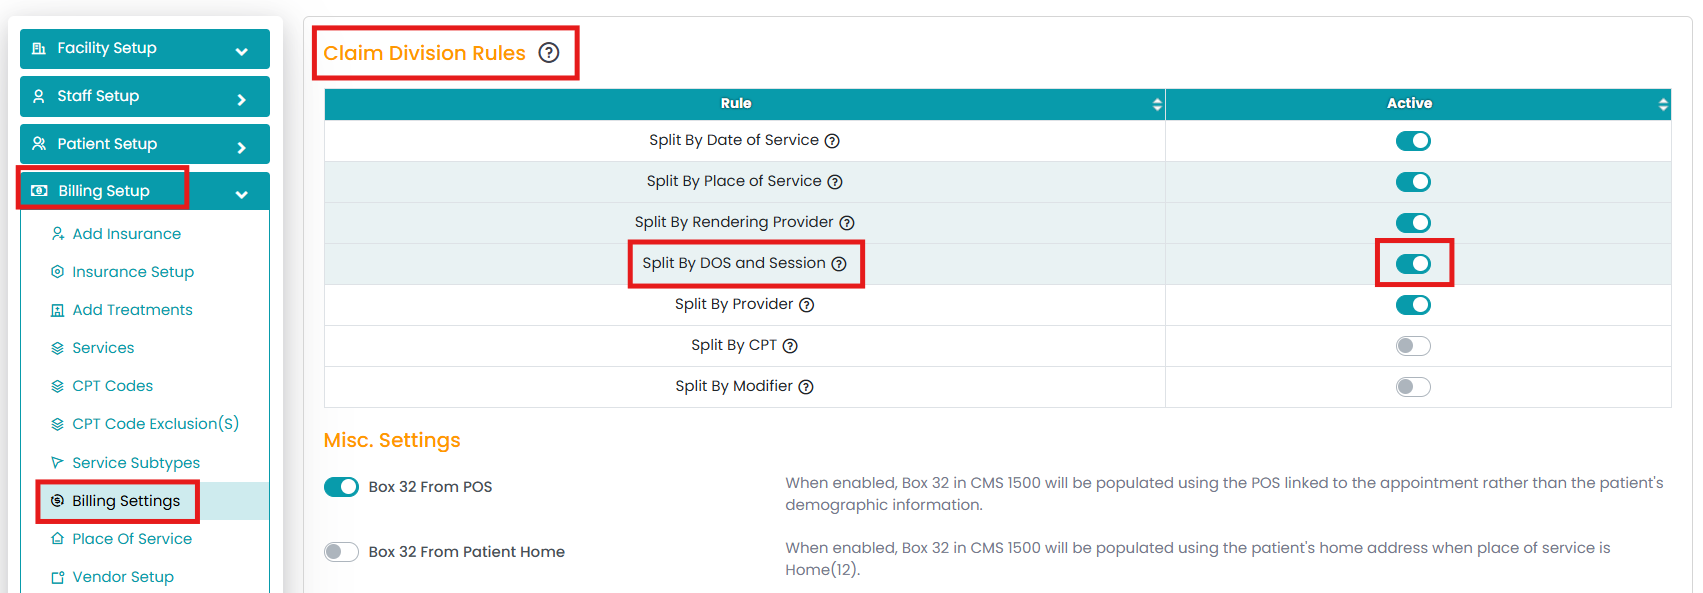
Task: Open Insurance Setup in sidebar
Action: point(133,272)
